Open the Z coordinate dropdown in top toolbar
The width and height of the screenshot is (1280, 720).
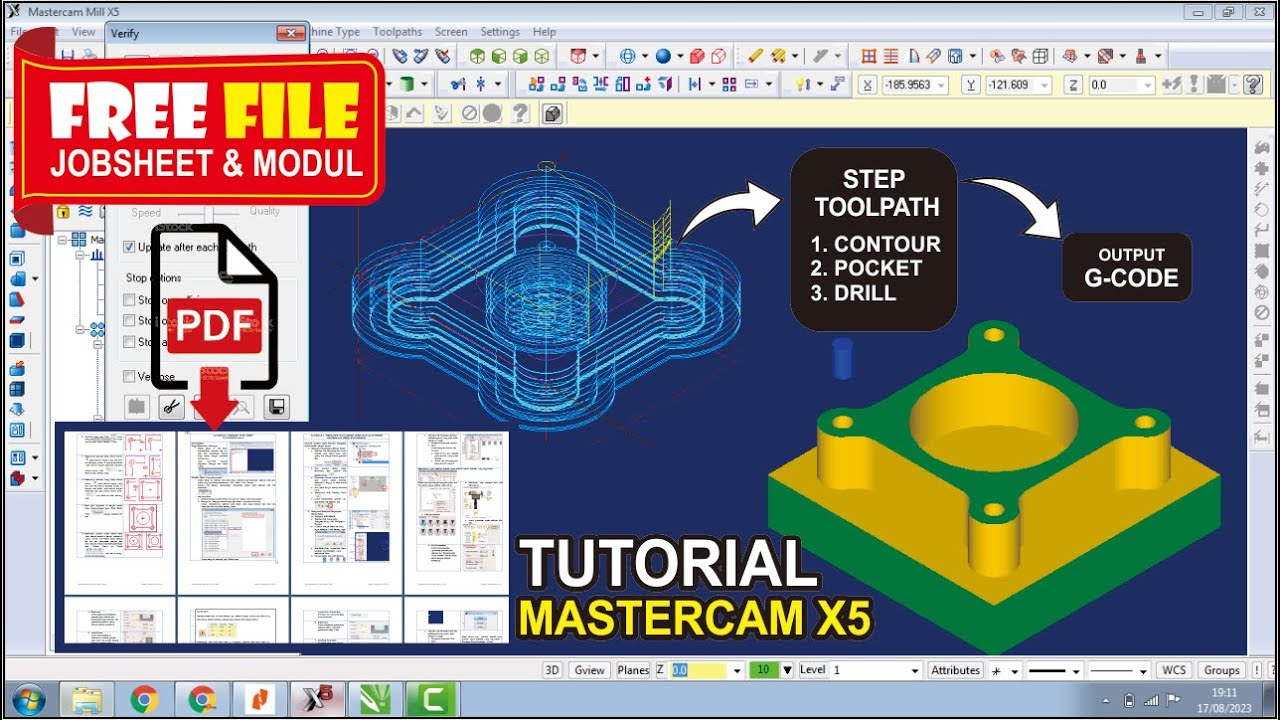(x=1148, y=85)
